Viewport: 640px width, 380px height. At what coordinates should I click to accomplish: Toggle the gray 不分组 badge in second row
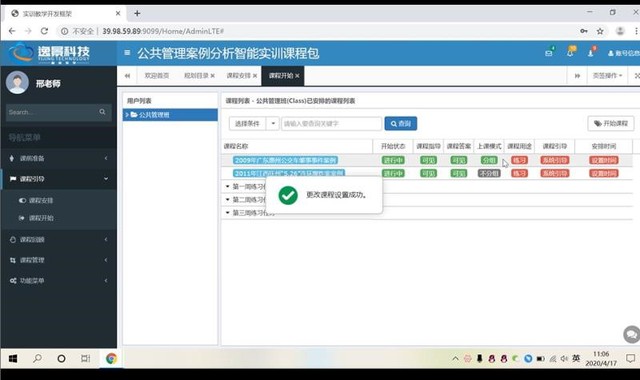click(x=489, y=173)
